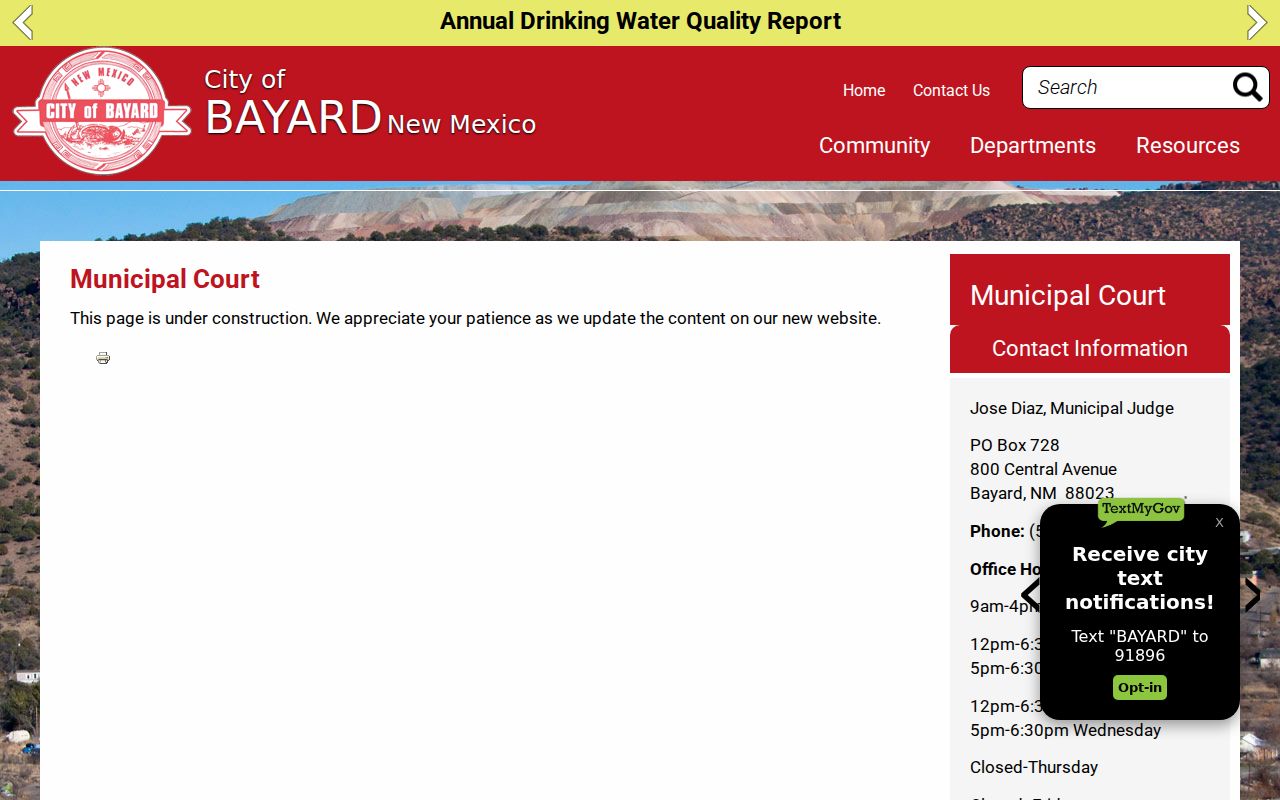Viewport: 1280px width, 800px height.
Task: Open the Annual Drinking Water Quality Report
Action: (x=640, y=21)
